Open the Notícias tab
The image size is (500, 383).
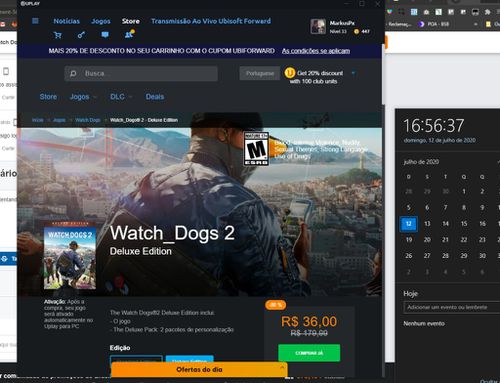tap(67, 21)
